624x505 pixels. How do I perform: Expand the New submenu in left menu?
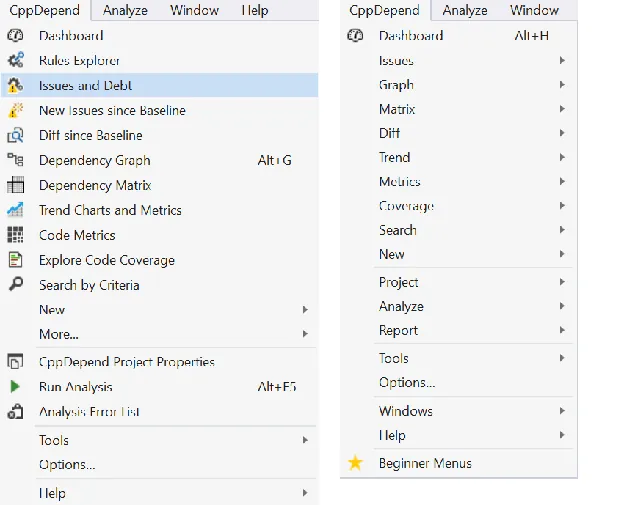(x=305, y=310)
